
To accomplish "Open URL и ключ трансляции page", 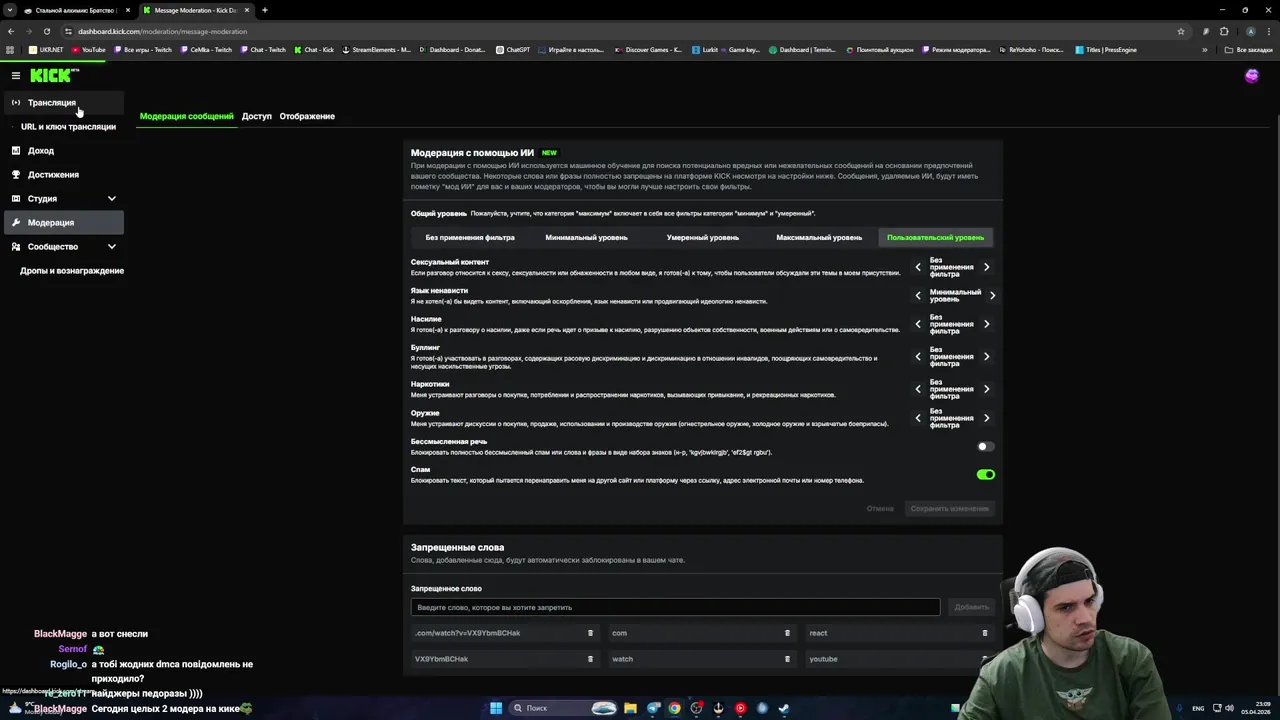I will click(68, 127).
